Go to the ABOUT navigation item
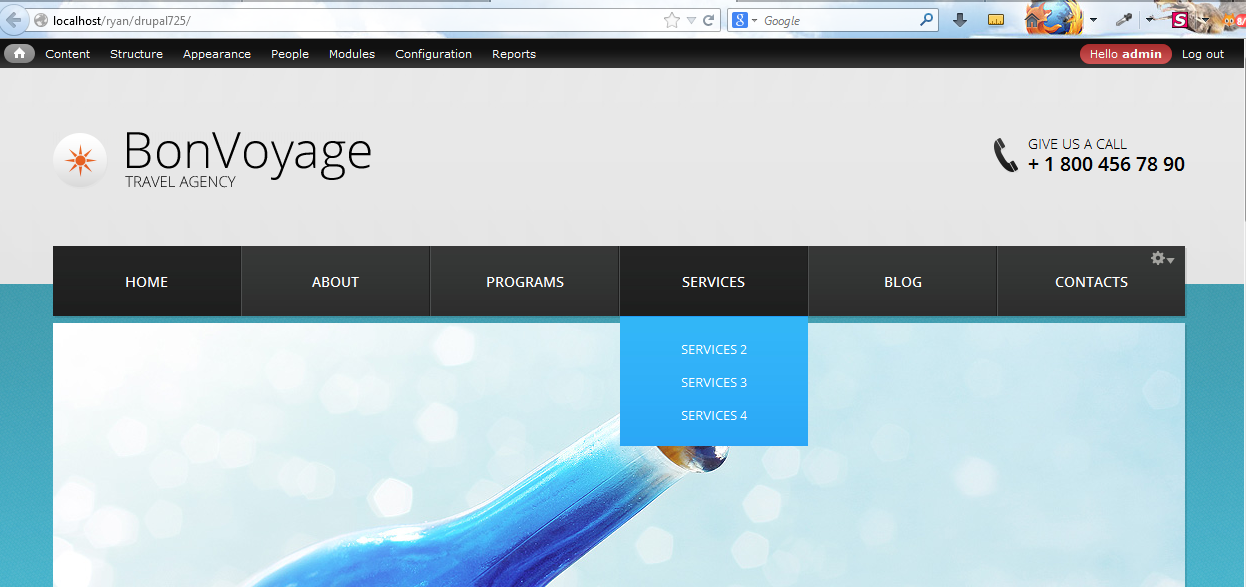Screen dimensions: 1246x587 pyautogui.click(x=336, y=282)
